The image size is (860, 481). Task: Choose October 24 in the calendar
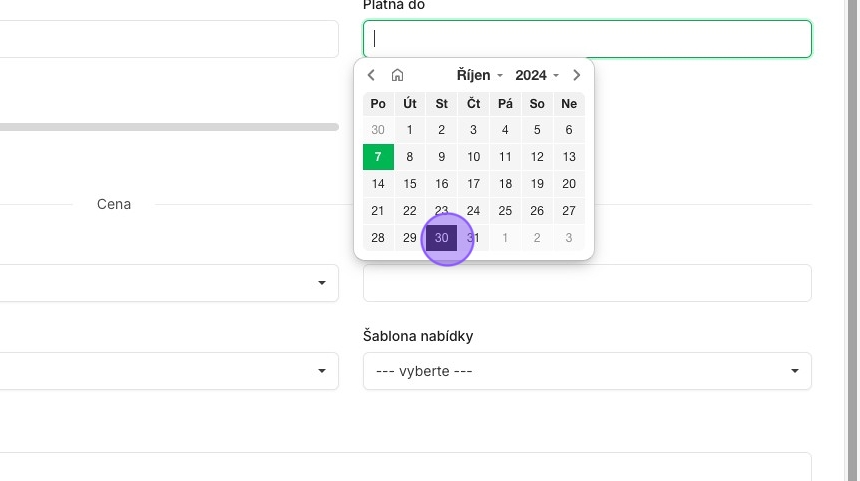point(473,211)
